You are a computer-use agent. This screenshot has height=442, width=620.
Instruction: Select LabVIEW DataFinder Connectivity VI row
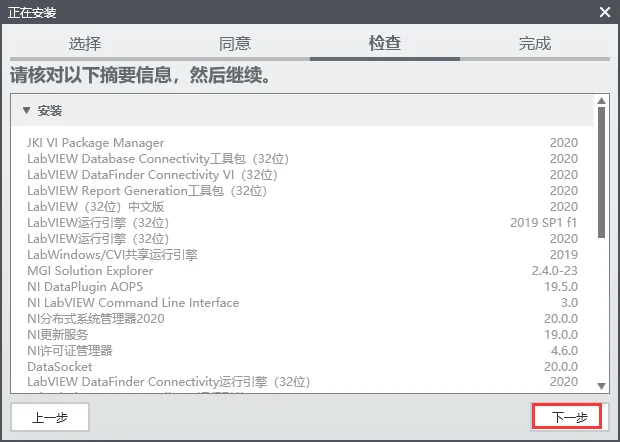click(302, 175)
